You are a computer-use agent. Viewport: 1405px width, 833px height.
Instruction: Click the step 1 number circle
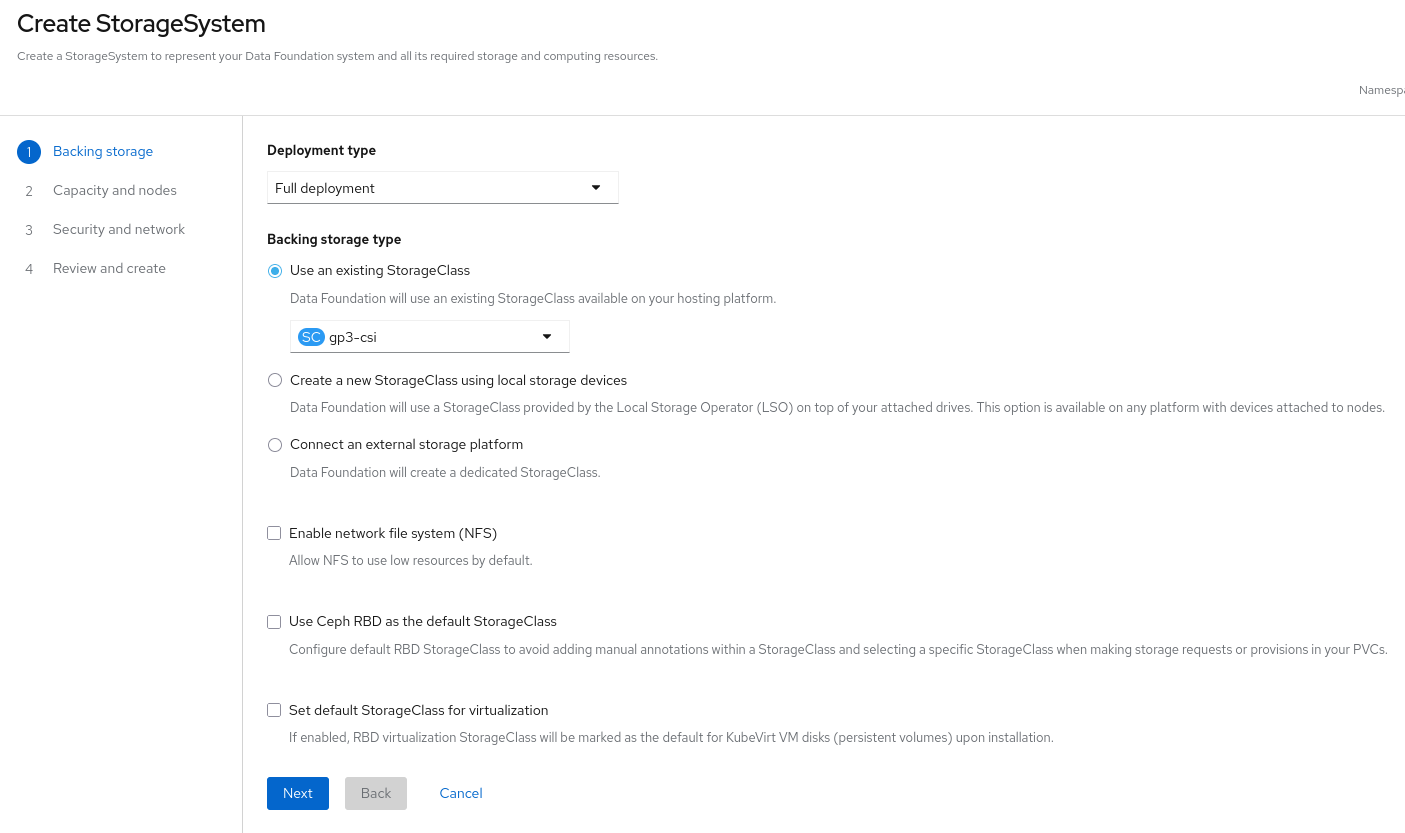(x=29, y=152)
